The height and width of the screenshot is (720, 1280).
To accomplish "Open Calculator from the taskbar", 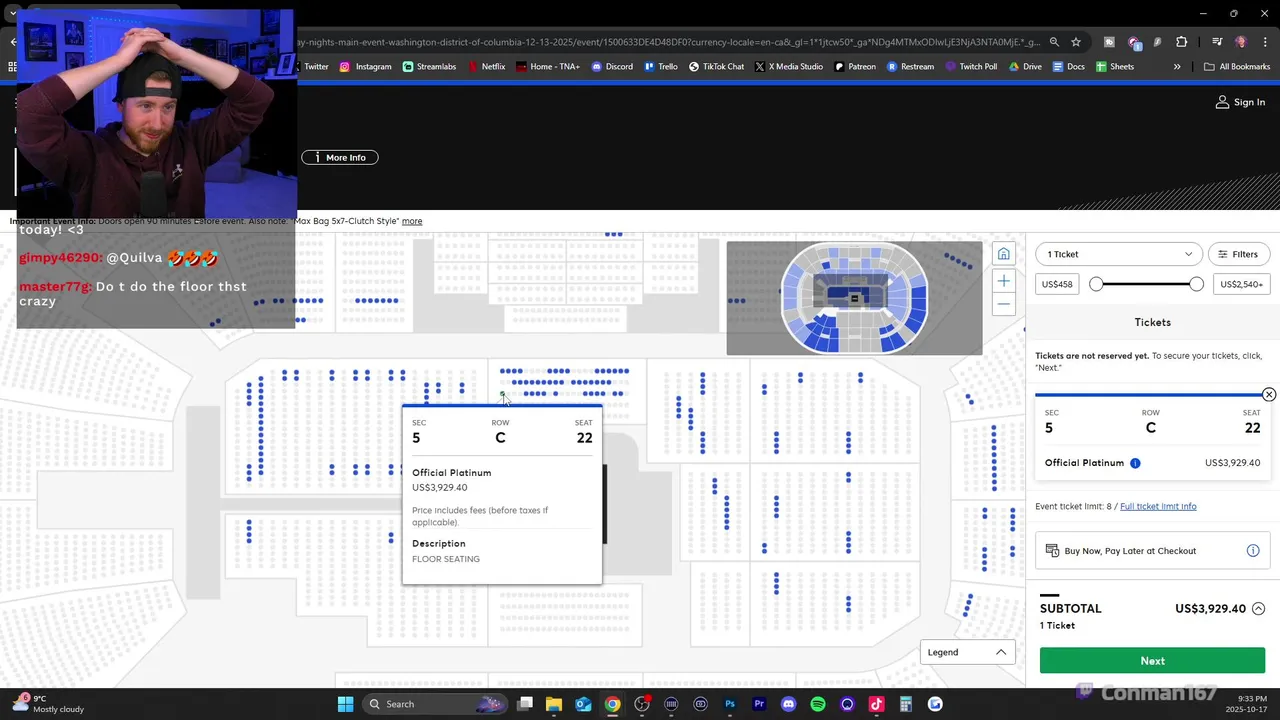I will tap(906, 704).
